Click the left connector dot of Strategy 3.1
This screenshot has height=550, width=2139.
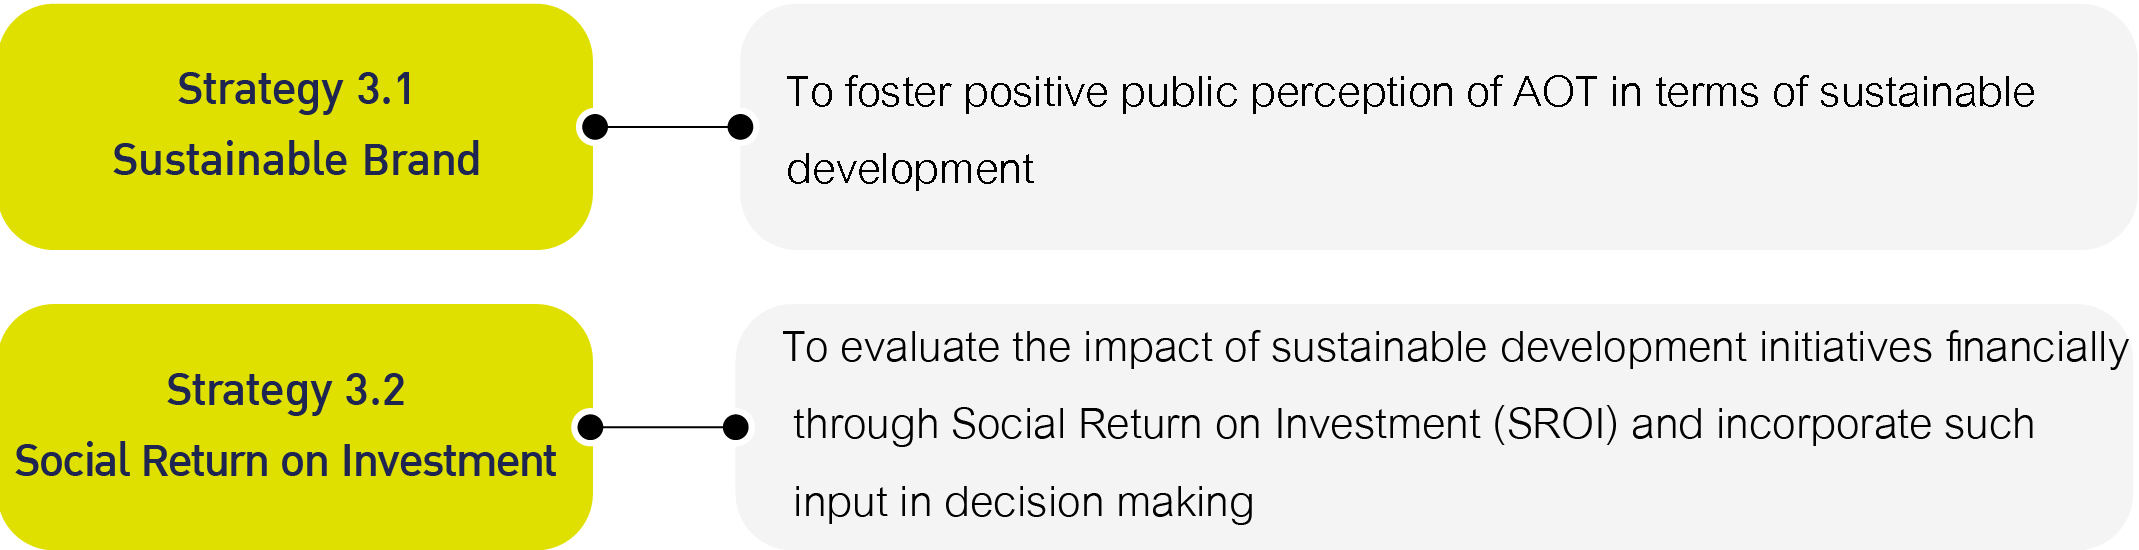tap(595, 127)
